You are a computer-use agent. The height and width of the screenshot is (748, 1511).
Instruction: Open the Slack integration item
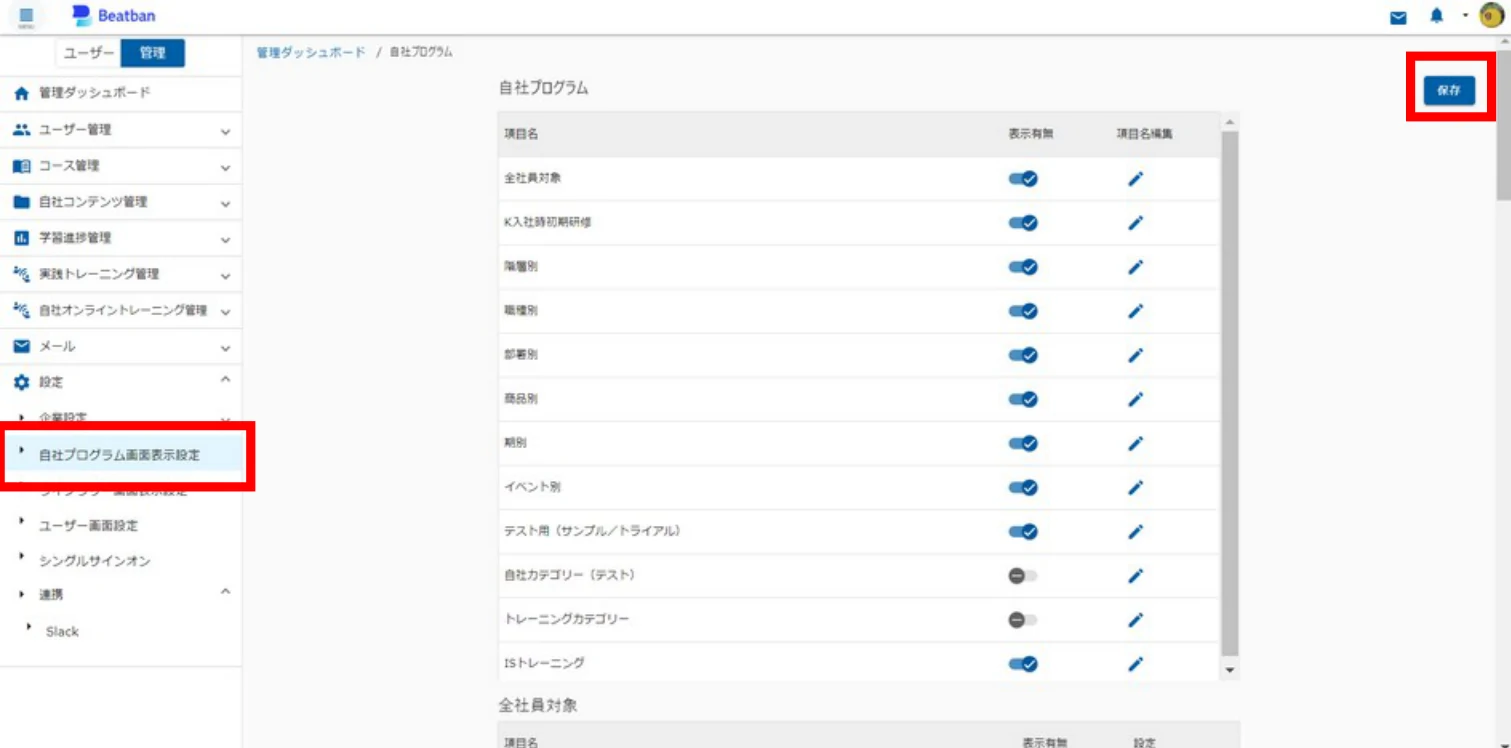(62, 632)
